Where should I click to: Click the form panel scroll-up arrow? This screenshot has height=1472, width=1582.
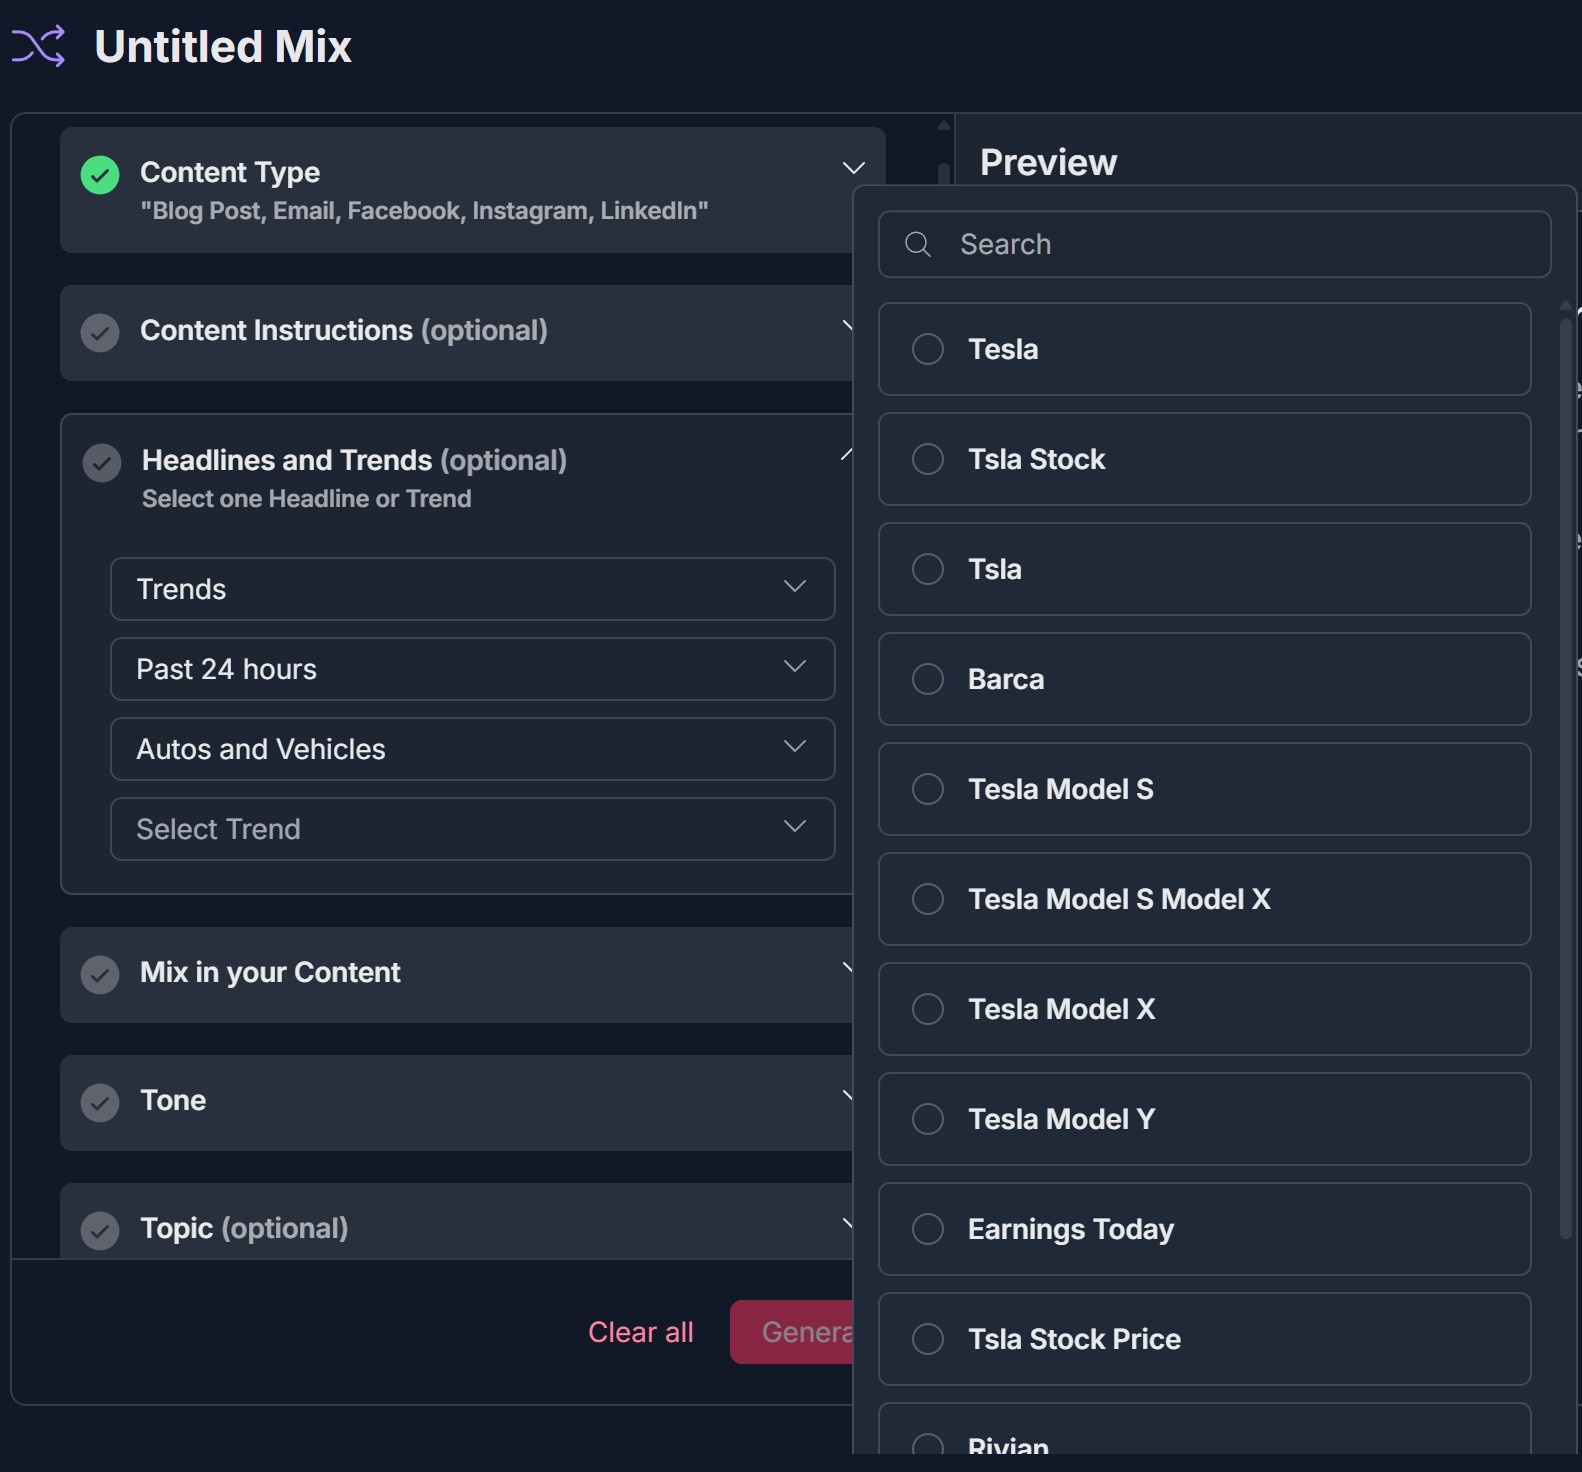943,125
